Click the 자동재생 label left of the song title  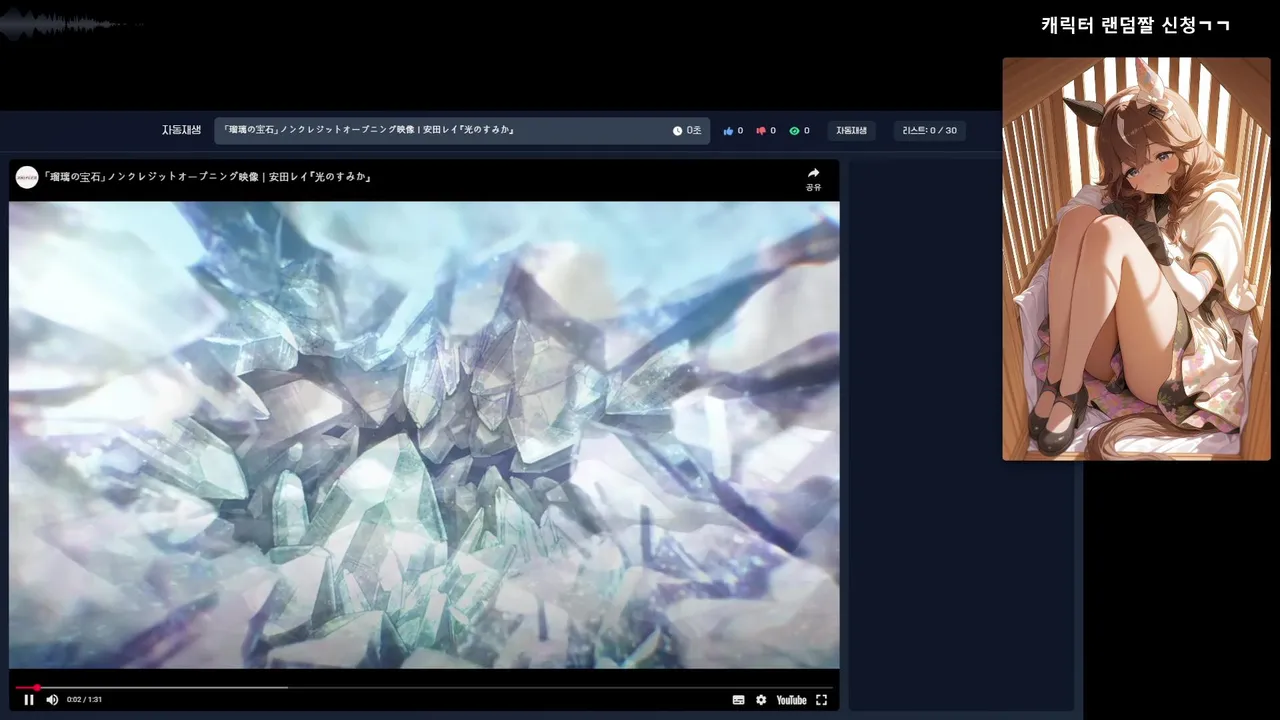[182, 130]
